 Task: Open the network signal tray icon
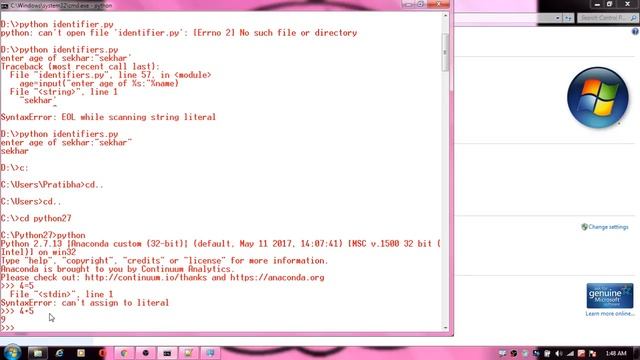(570, 353)
